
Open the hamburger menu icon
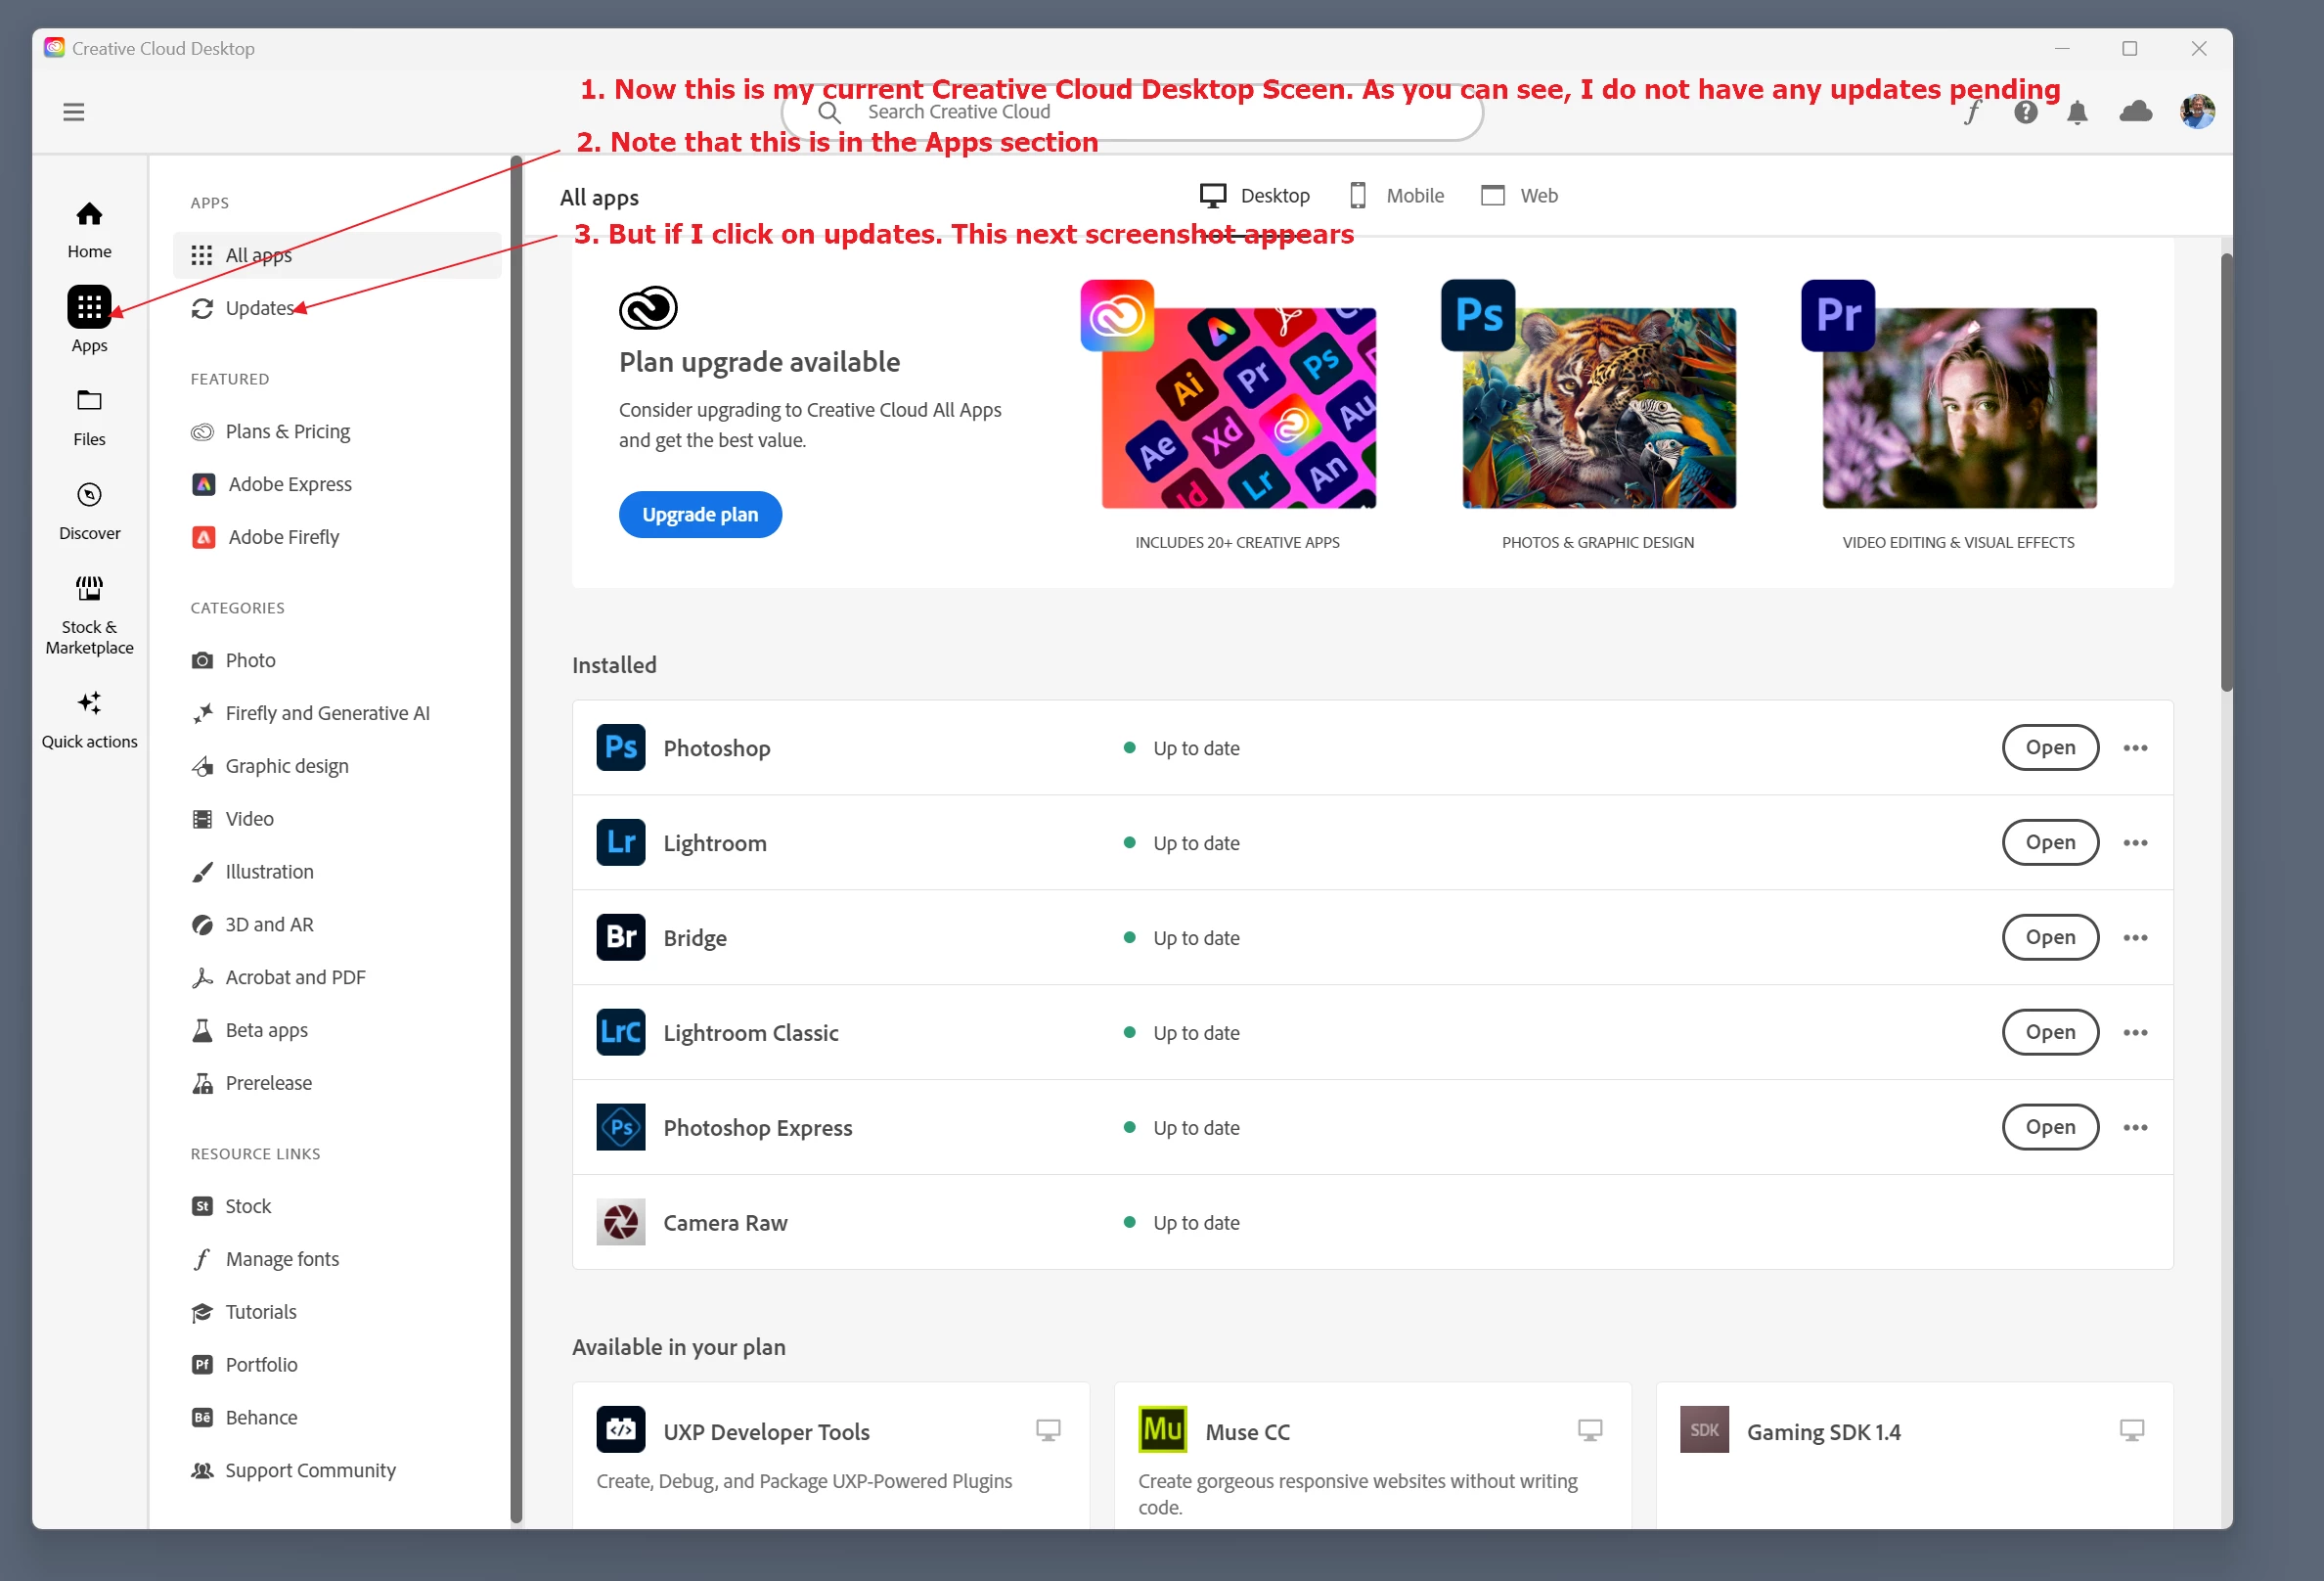73,112
